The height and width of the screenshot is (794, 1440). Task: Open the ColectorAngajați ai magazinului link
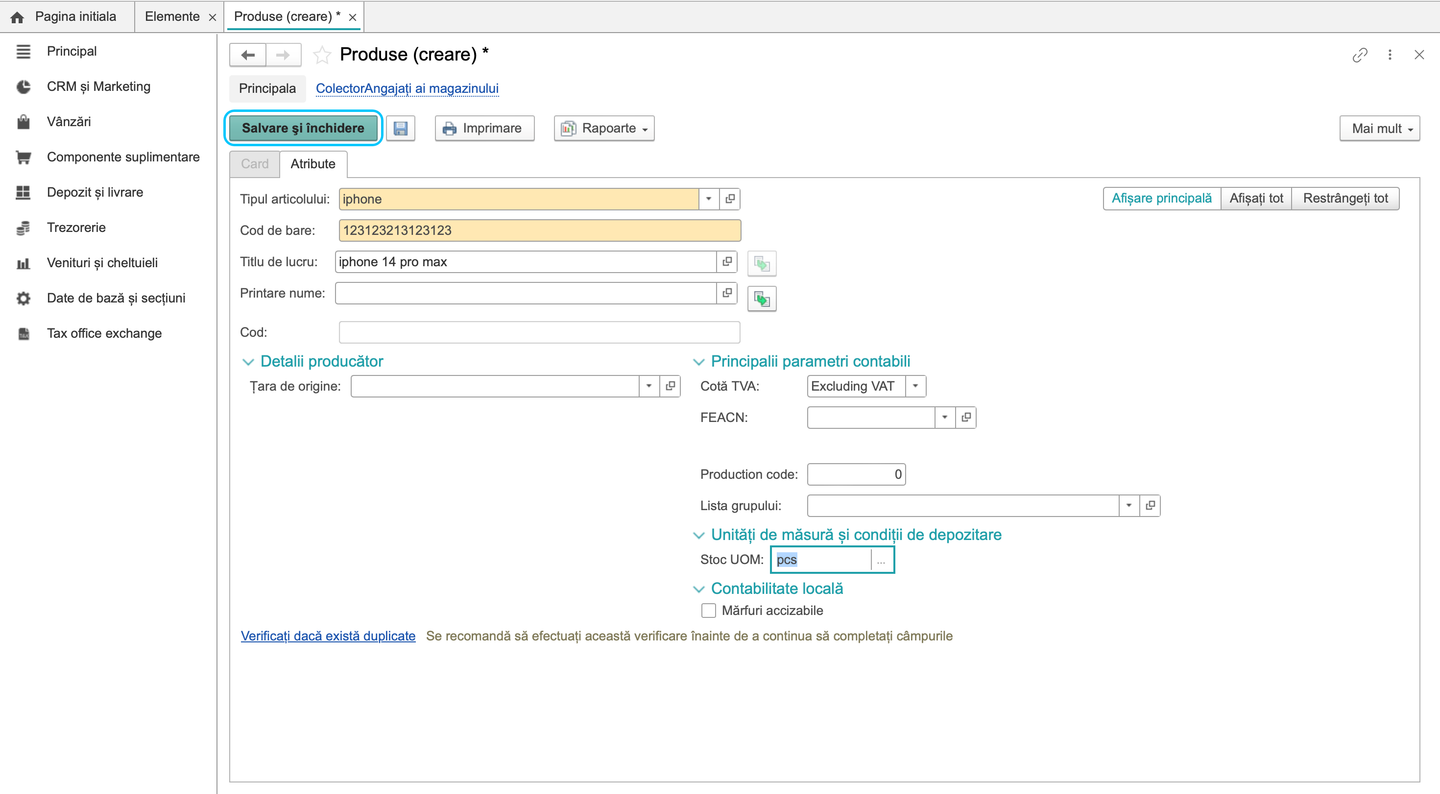point(407,88)
